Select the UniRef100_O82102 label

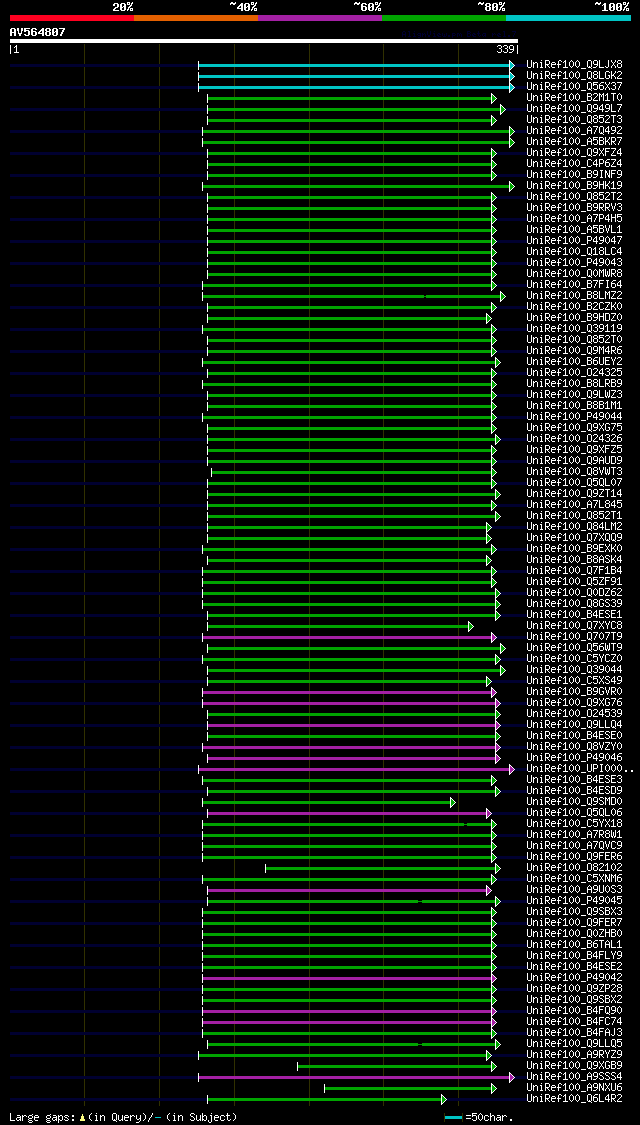pos(574,867)
